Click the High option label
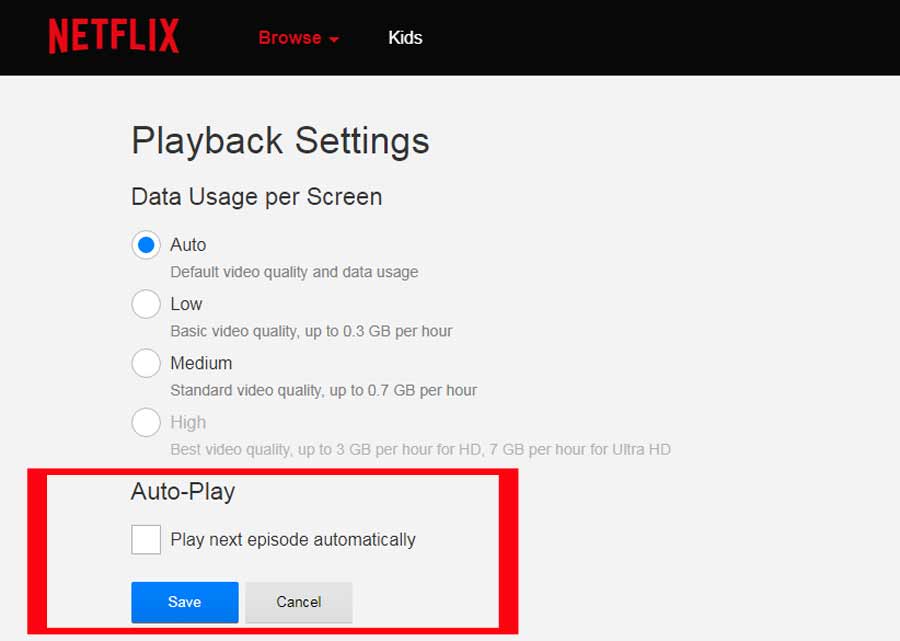The width and height of the screenshot is (900, 641). click(188, 422)
